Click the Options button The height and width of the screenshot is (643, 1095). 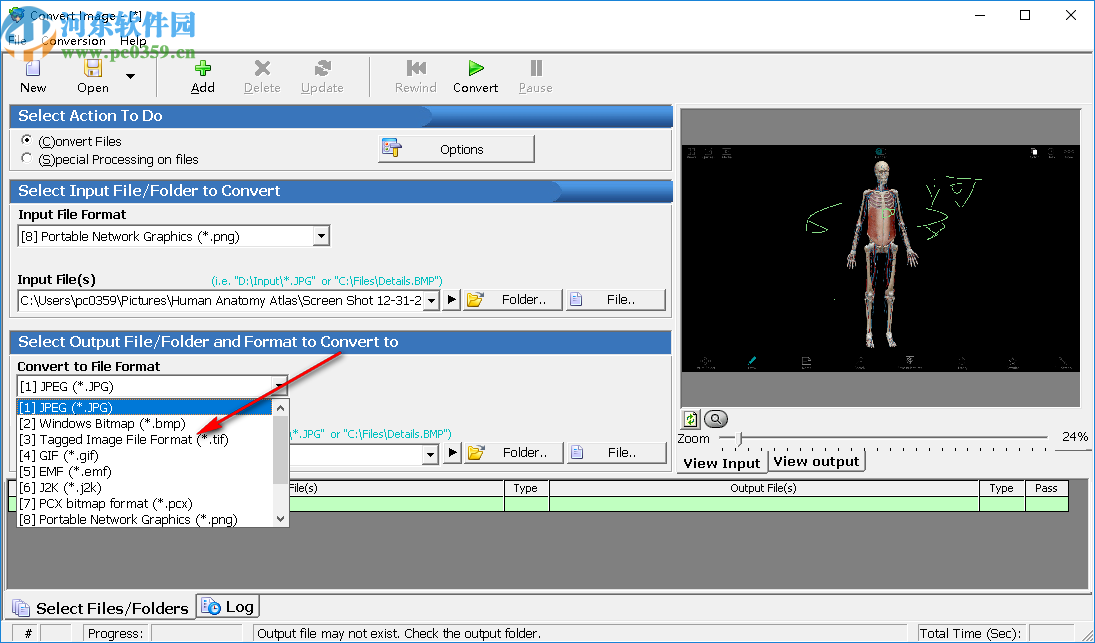pos(456,148)
